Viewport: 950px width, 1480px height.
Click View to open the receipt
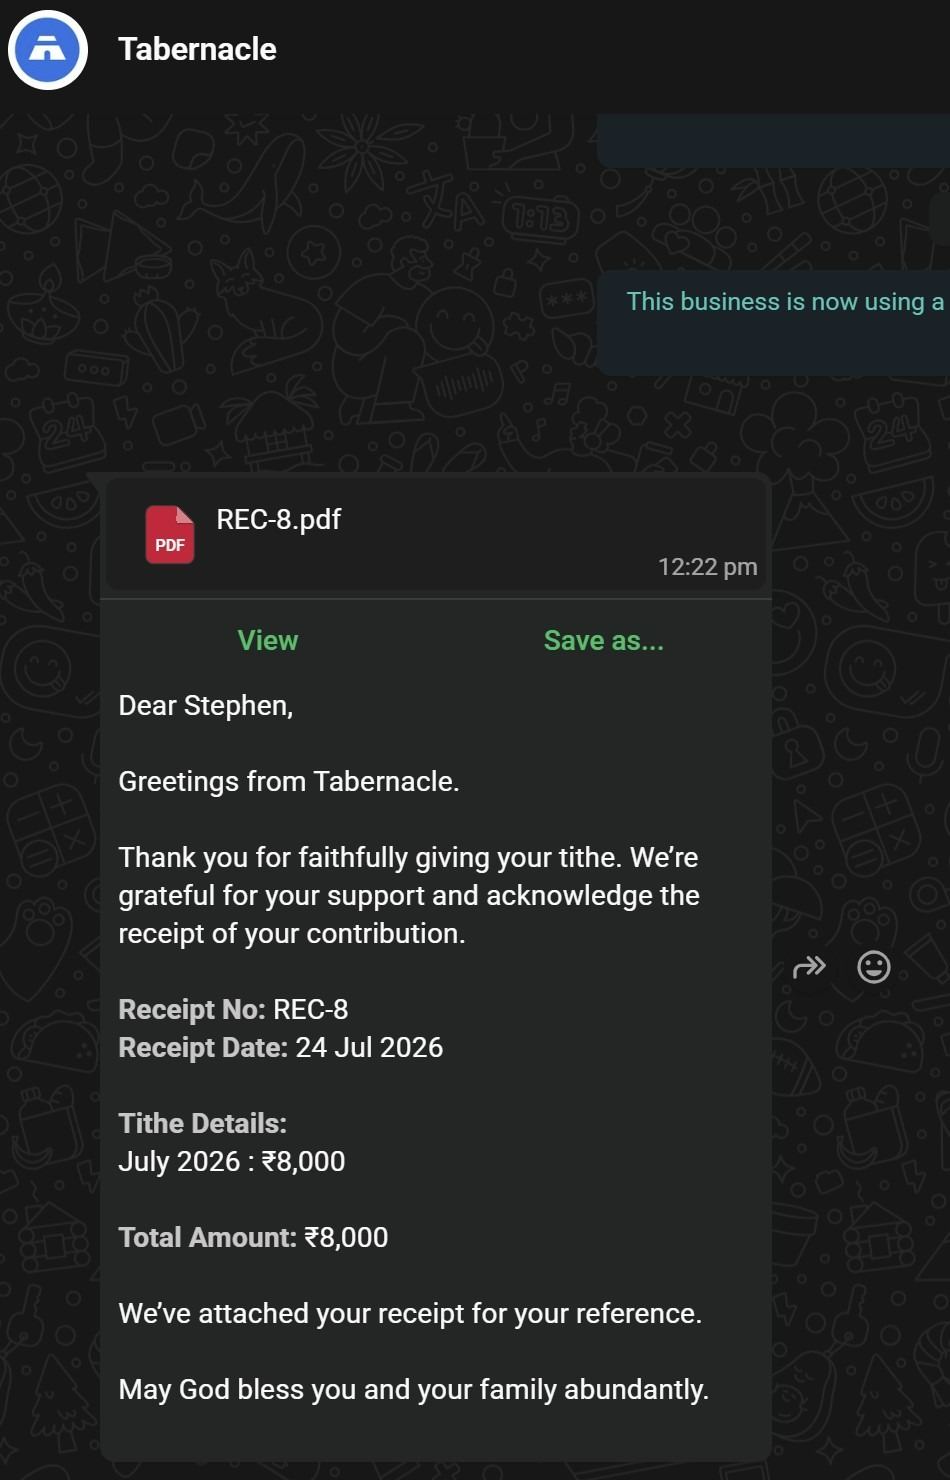click(268, 640)
